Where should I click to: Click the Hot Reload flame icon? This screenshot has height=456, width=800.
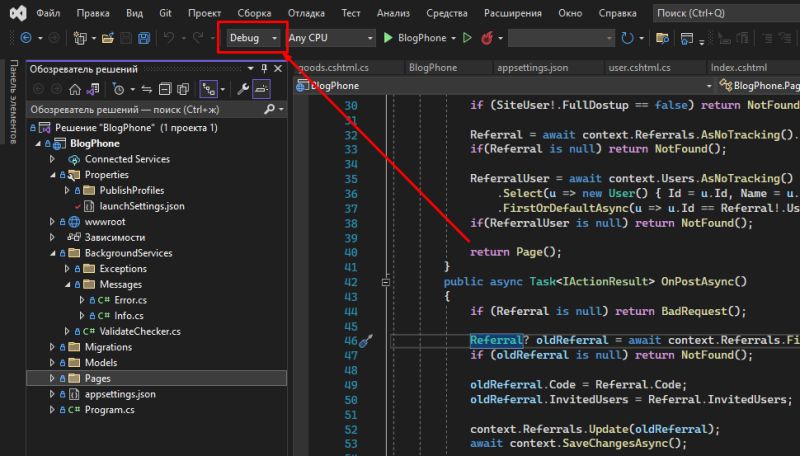click(487, 38)
